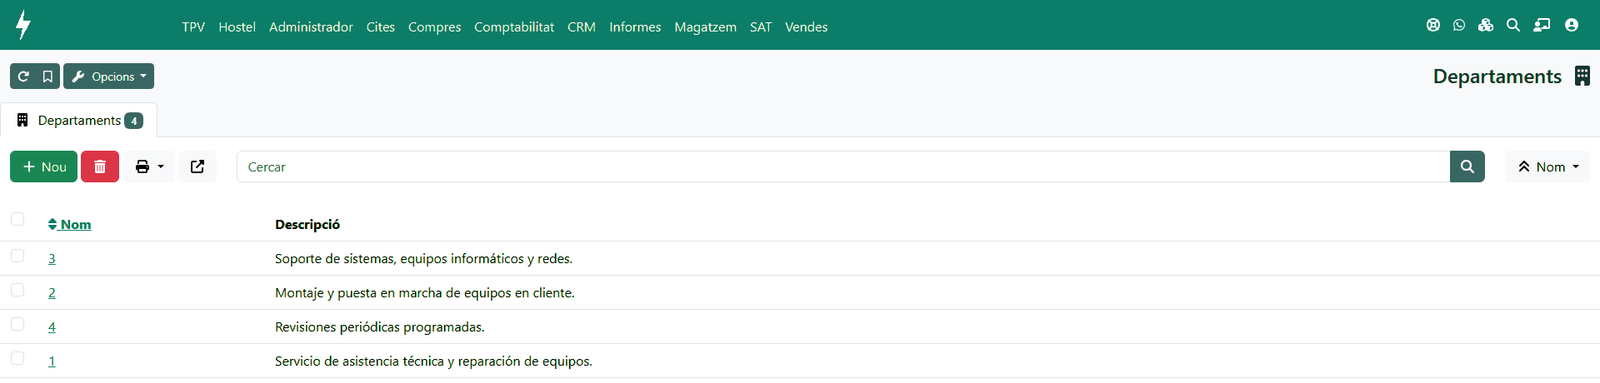The image size is (1600, 383).
Task: Click the bookmark icon button
Action: (x=47, y=76)
